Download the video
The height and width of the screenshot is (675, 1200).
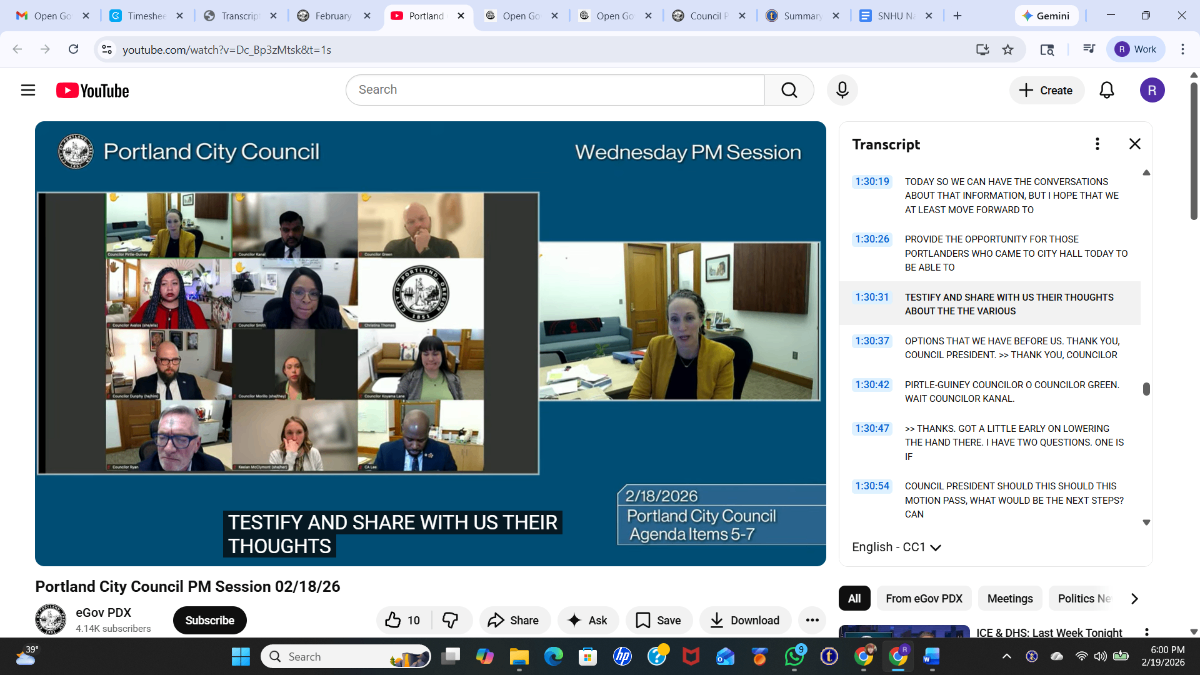(745, 620)
